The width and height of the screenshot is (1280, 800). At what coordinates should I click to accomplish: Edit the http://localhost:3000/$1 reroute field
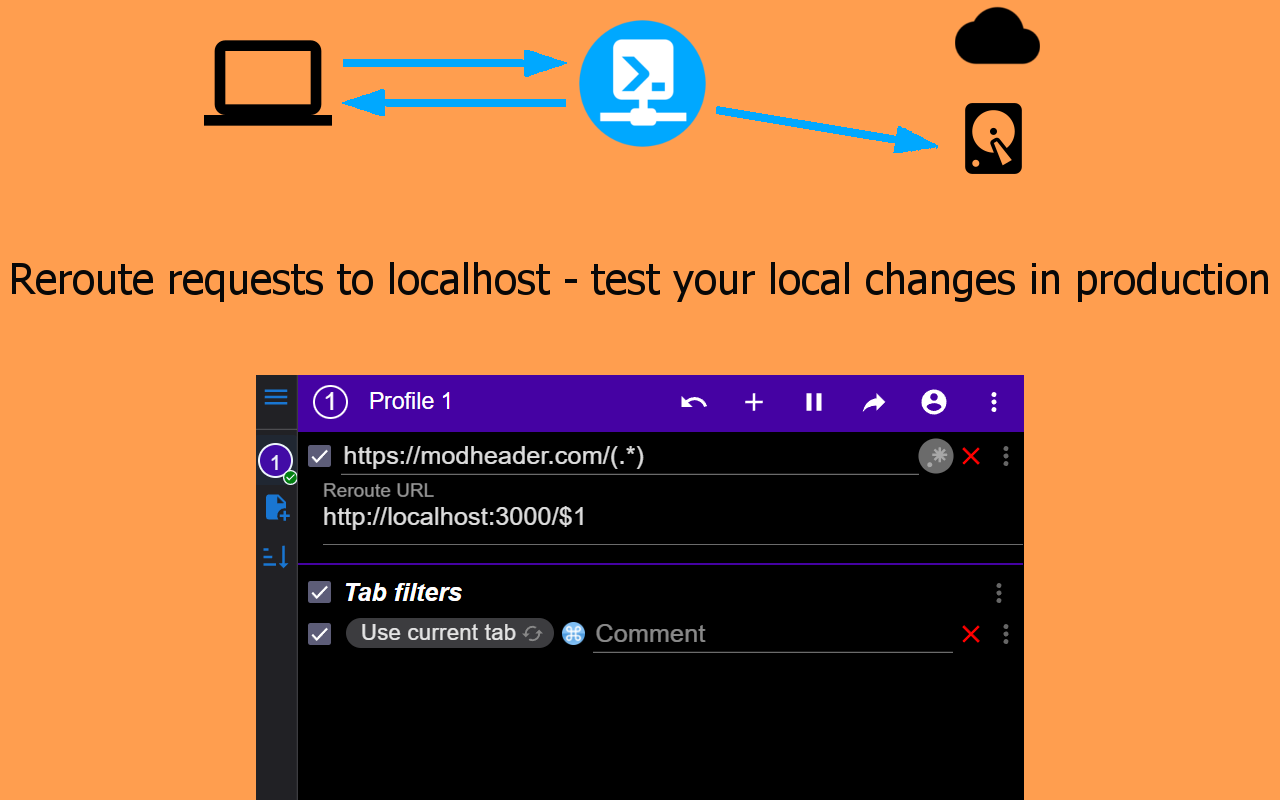pos(672,518)
